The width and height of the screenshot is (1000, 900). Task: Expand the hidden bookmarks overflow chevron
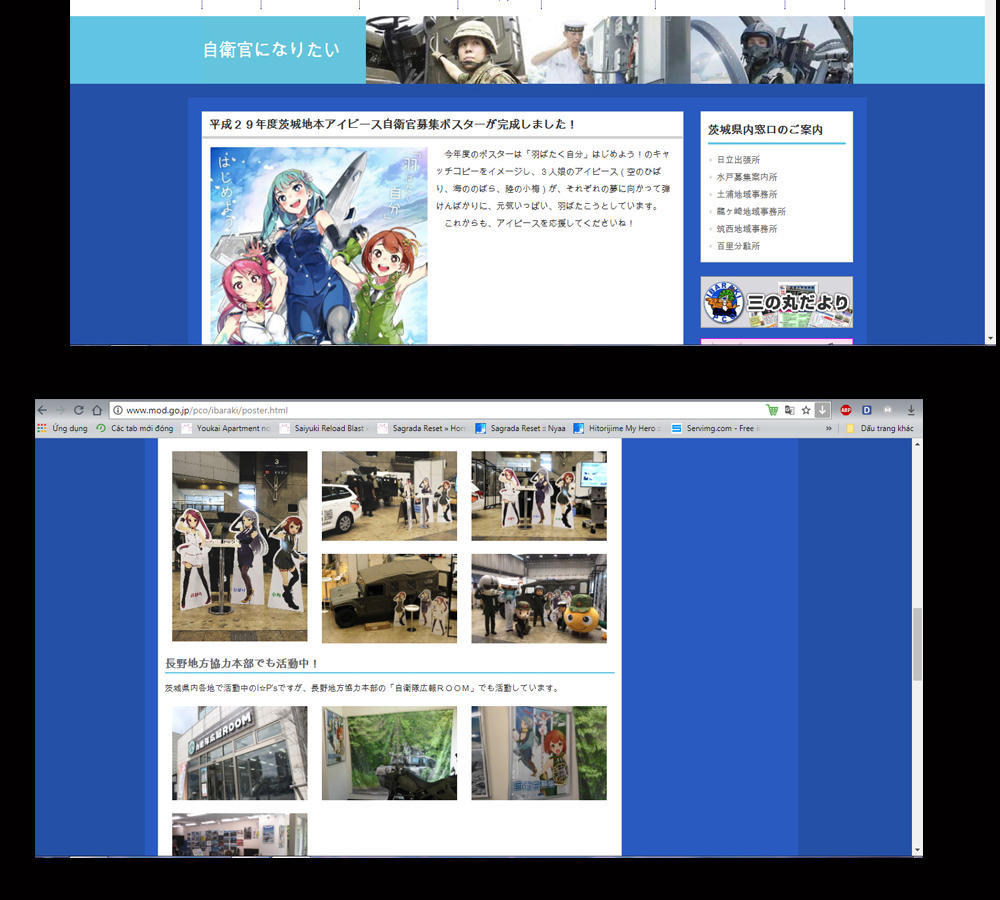(x=828, y=428)
